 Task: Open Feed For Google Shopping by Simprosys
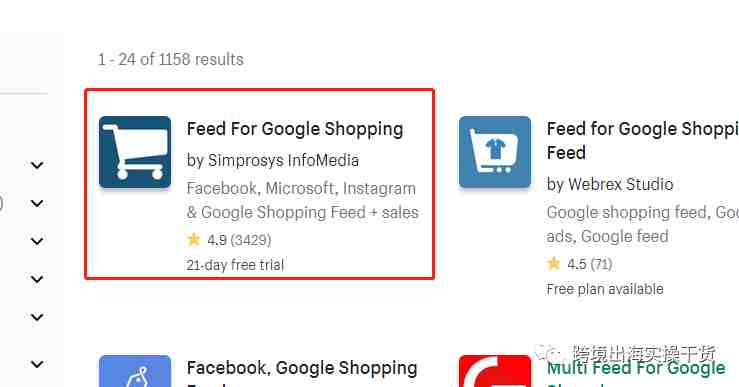point(295,129)
